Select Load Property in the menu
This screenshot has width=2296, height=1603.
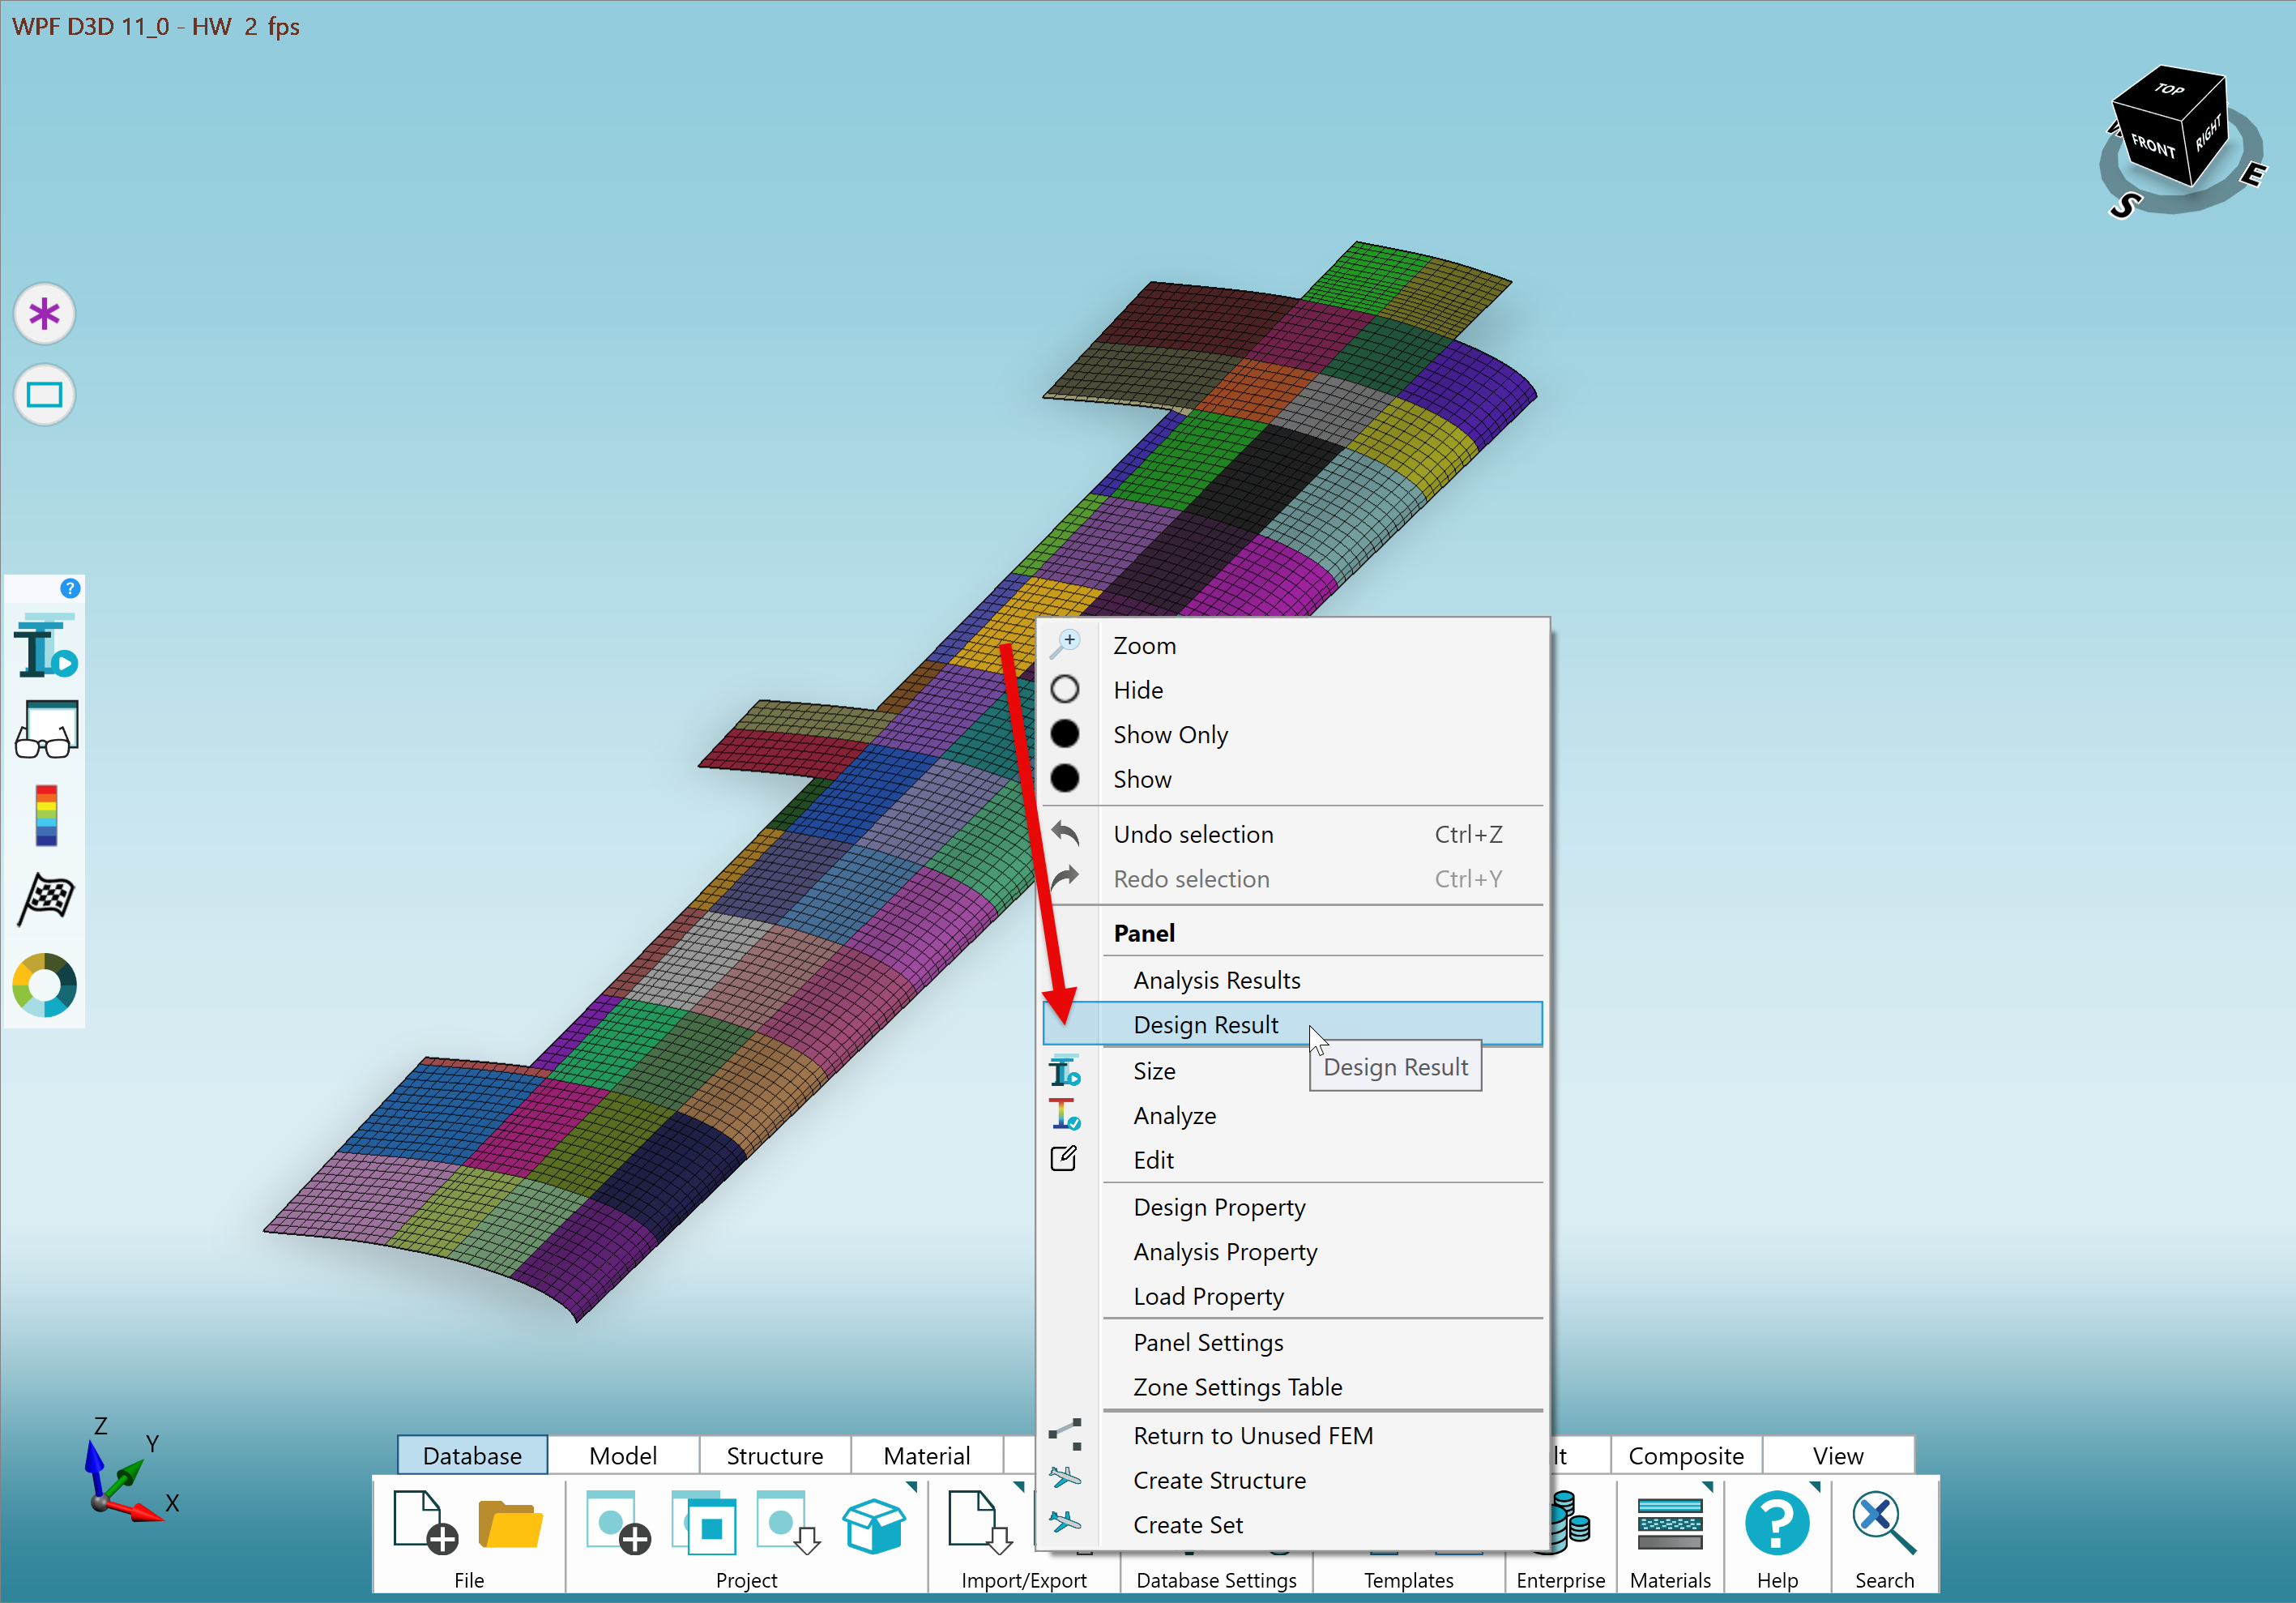pos(1293,1296)
